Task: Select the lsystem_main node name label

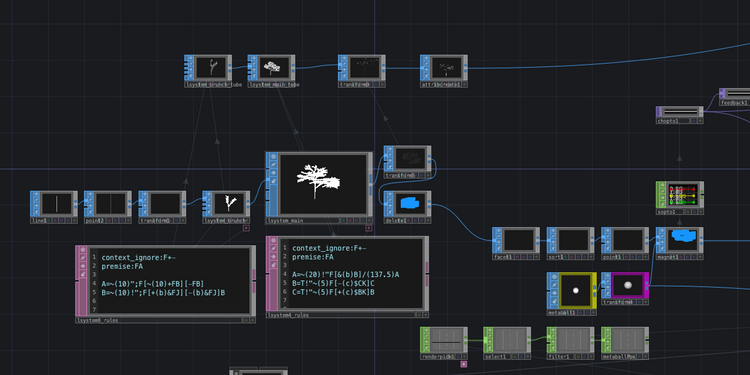Action: tap(285, 221)
